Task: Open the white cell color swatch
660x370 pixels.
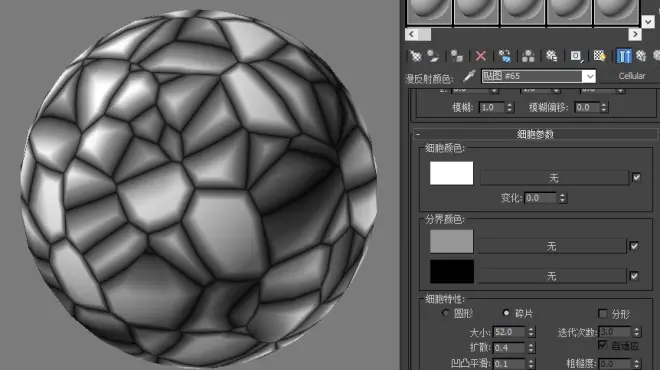Action: (451, 173)
